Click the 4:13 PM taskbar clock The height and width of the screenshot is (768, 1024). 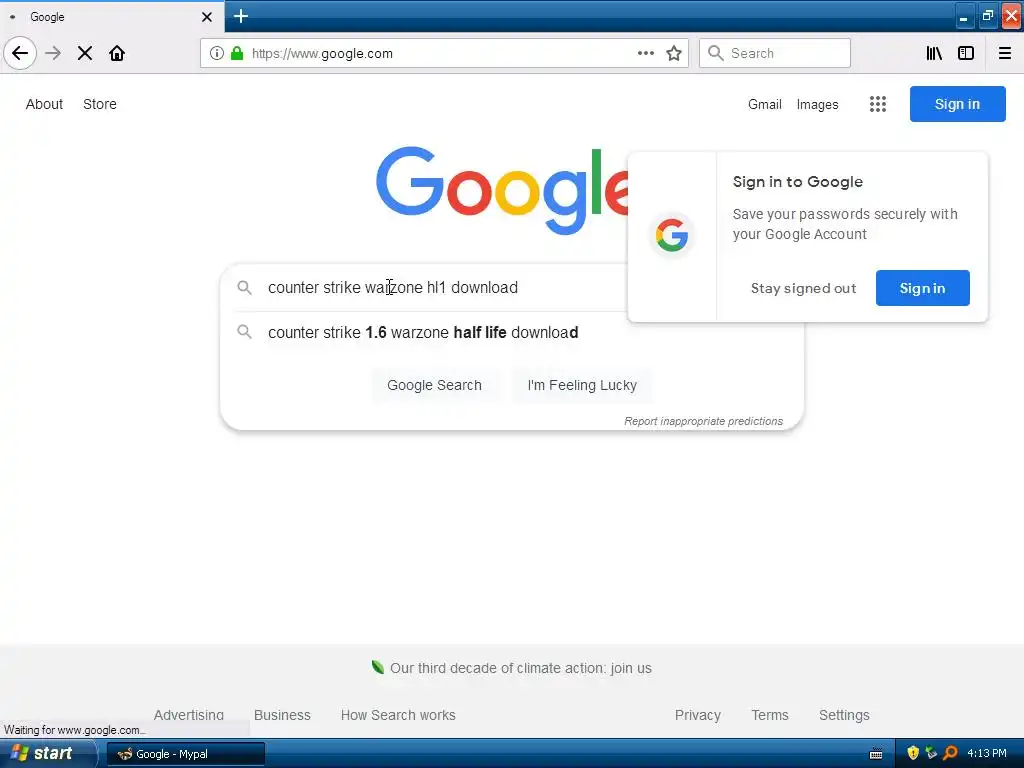tap(986, 753)
